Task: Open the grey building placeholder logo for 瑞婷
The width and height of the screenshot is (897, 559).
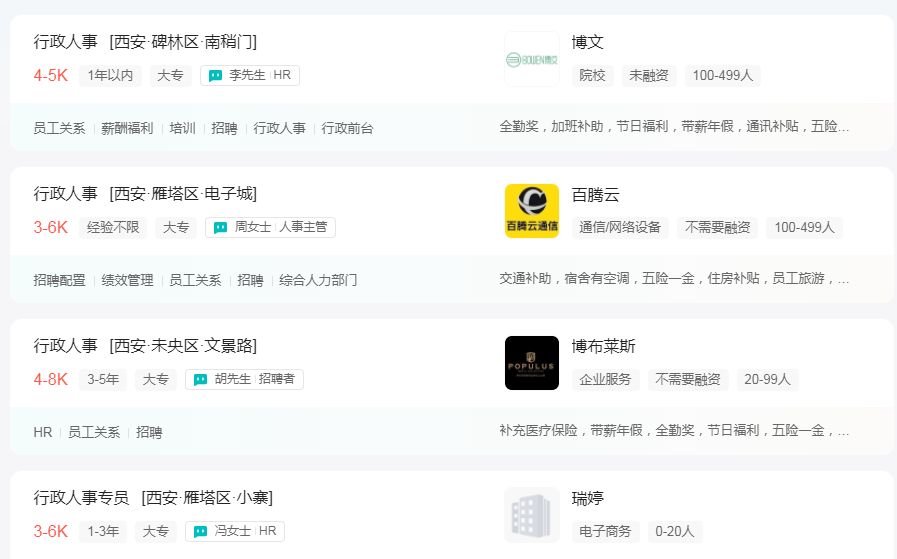Action: [532, 515]
